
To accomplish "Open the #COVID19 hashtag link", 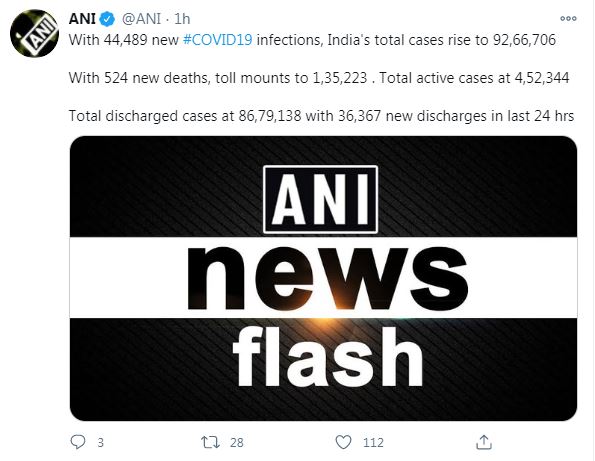I will tap(217, 40).
